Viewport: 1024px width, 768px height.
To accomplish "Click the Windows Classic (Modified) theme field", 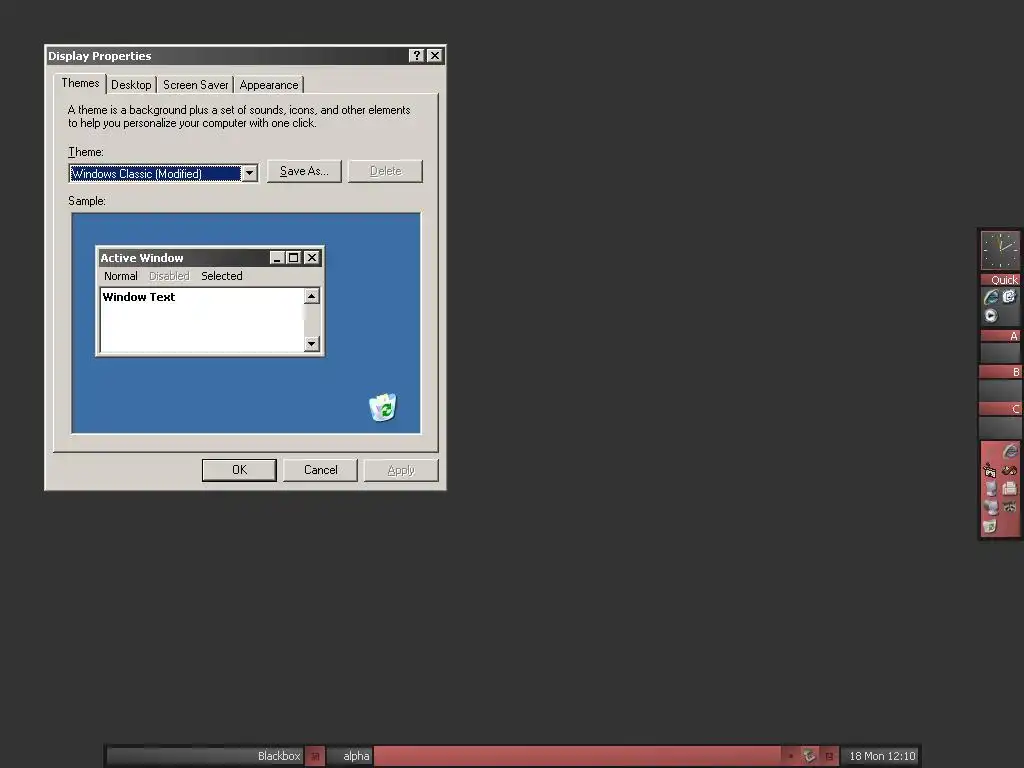I will (x=155, y=173).
